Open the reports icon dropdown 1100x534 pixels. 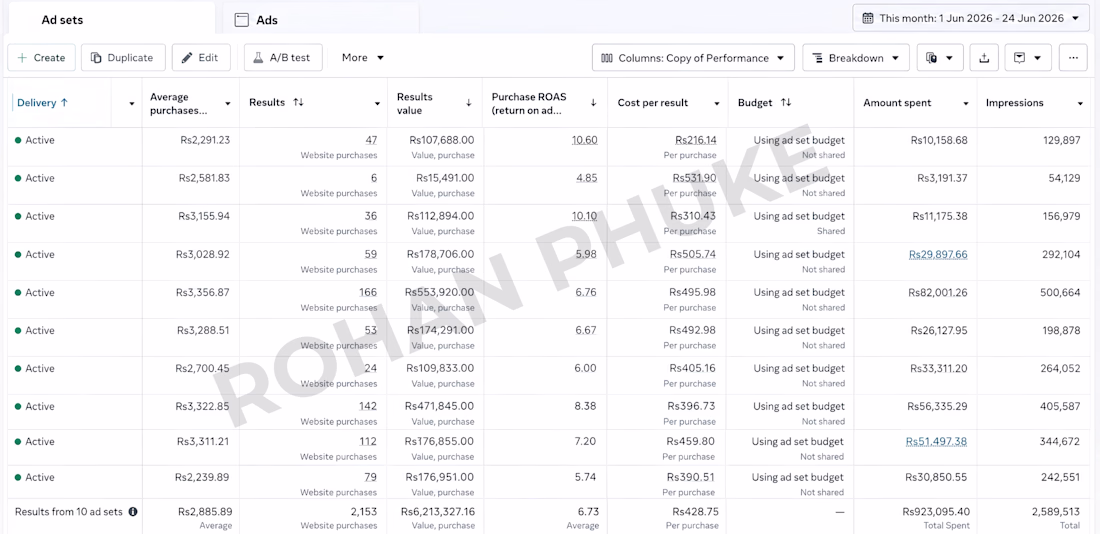click(x=1028, y=58)
